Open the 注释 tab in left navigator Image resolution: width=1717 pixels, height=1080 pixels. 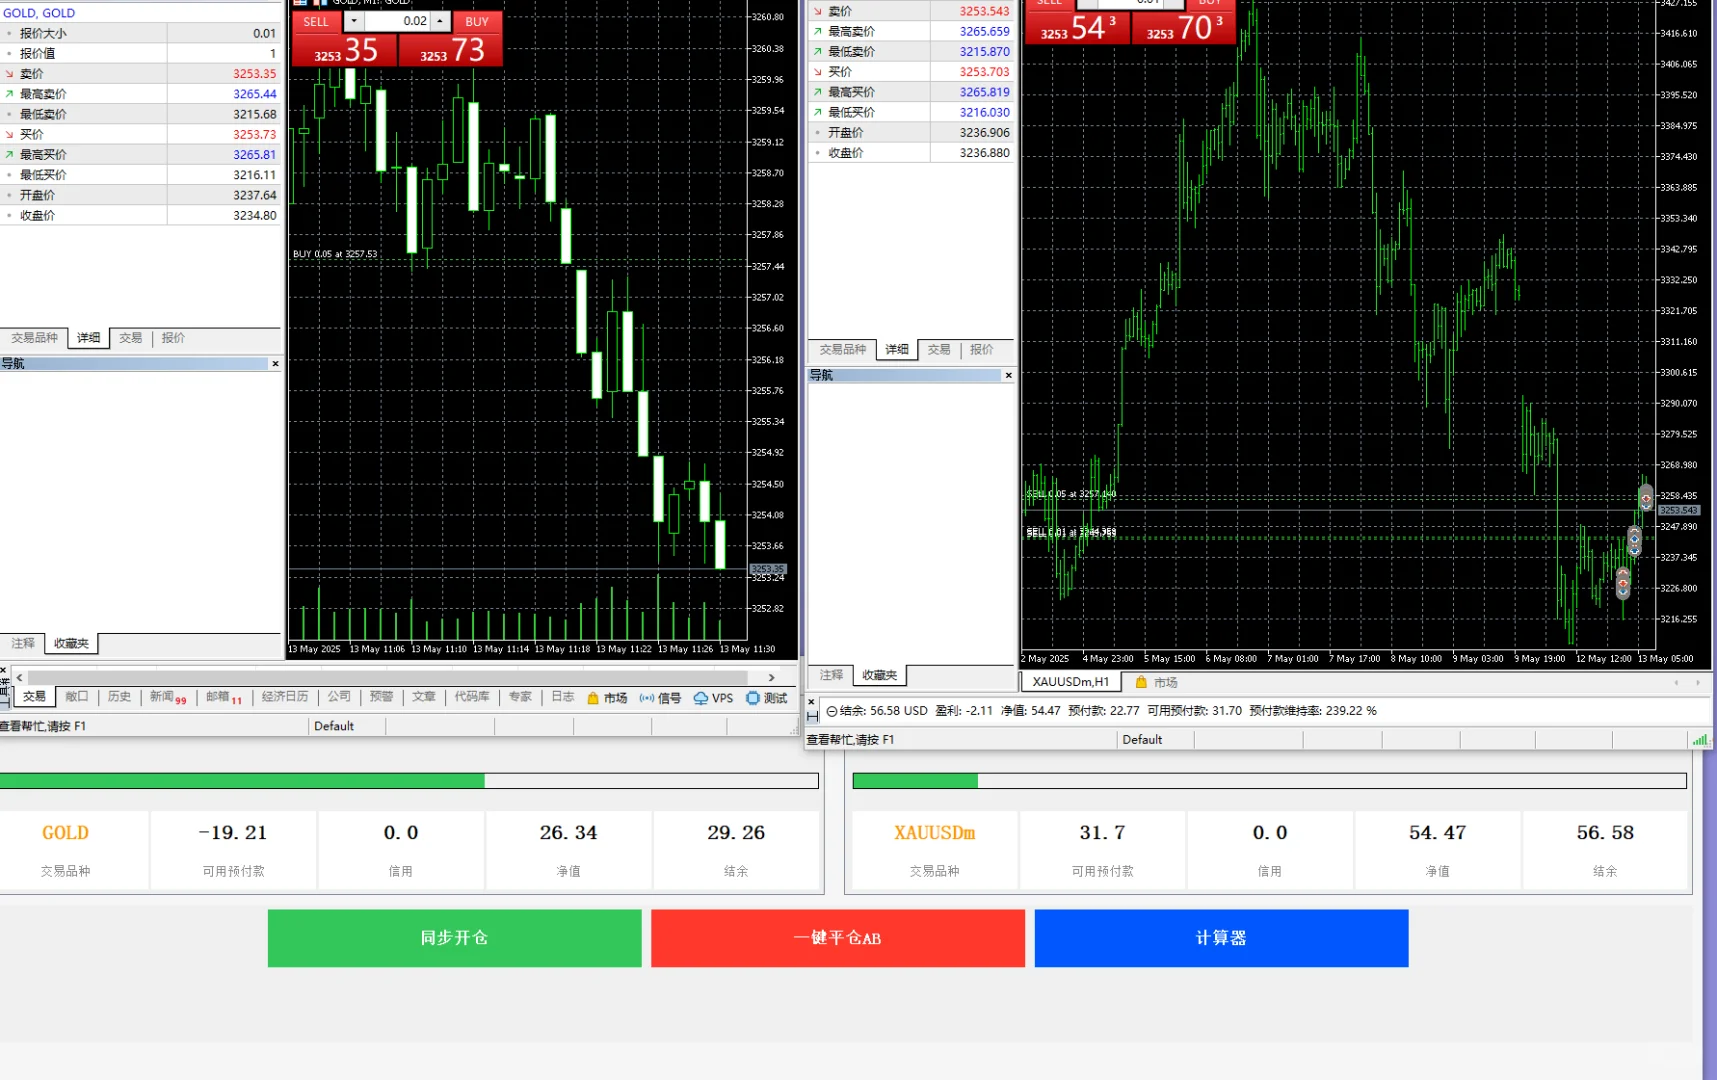click(x=23, y=643)
